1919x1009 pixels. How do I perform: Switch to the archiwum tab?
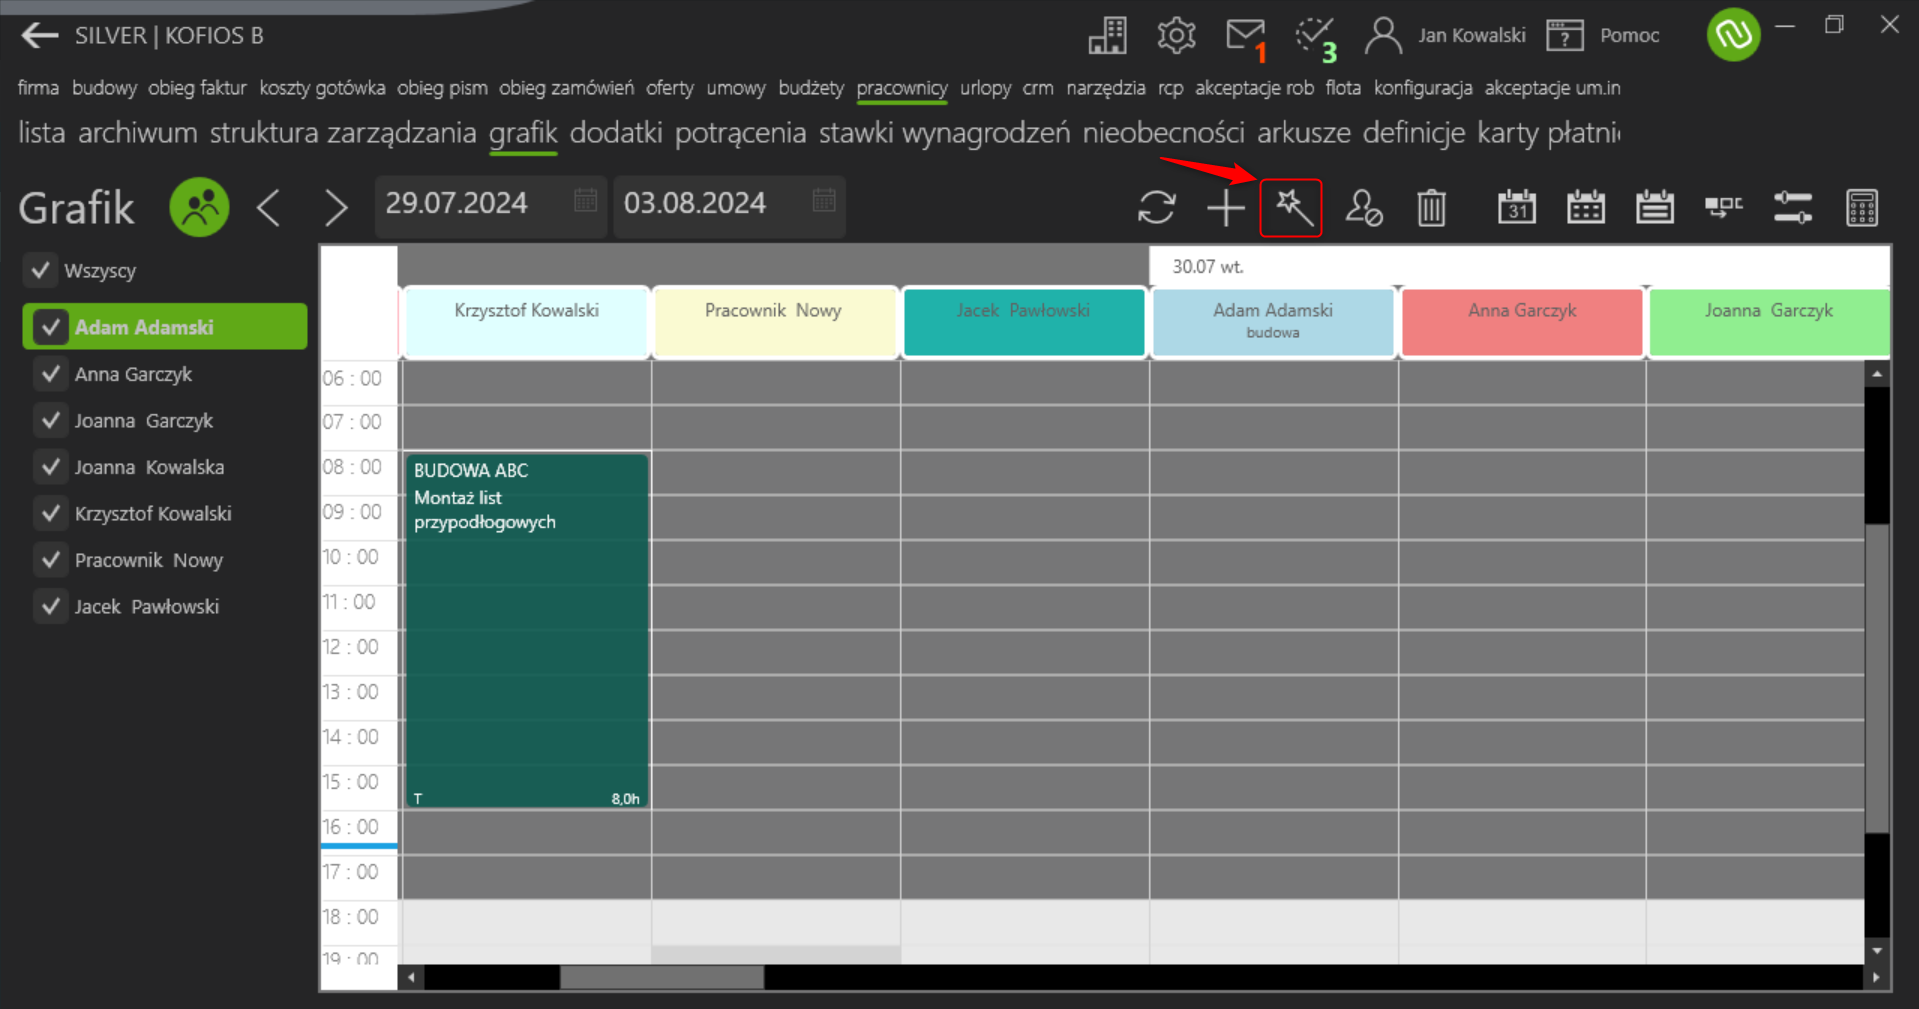(137, 132)
